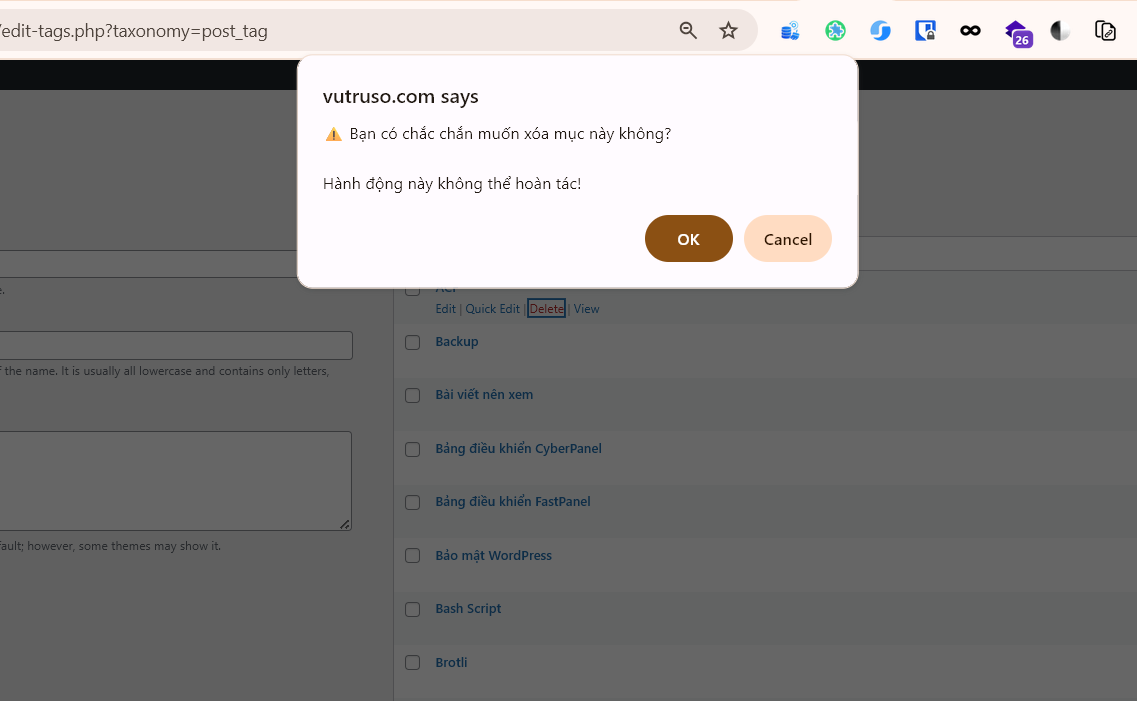Click the green puzzle piece extension icon
1137x701 pixels.
pos(835,31)
